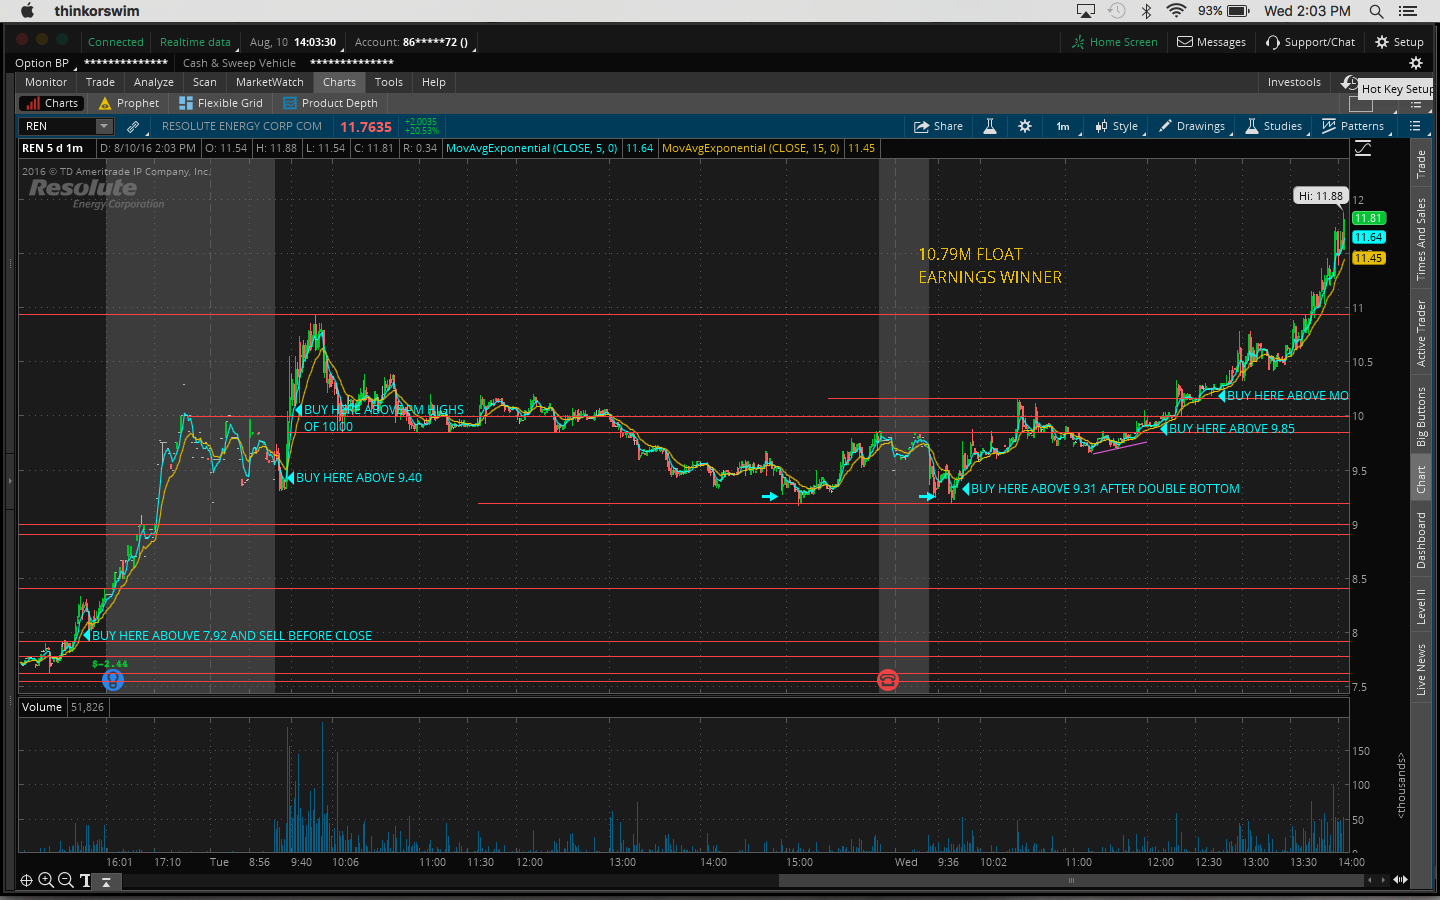Click the clock history icon near Investools

pyautogui.click(x=1349, y=82)
